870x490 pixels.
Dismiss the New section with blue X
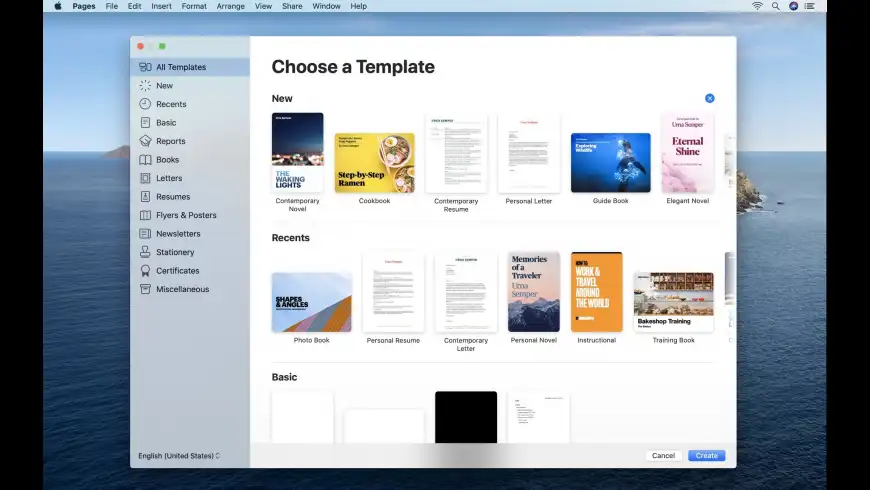(710, 98)
